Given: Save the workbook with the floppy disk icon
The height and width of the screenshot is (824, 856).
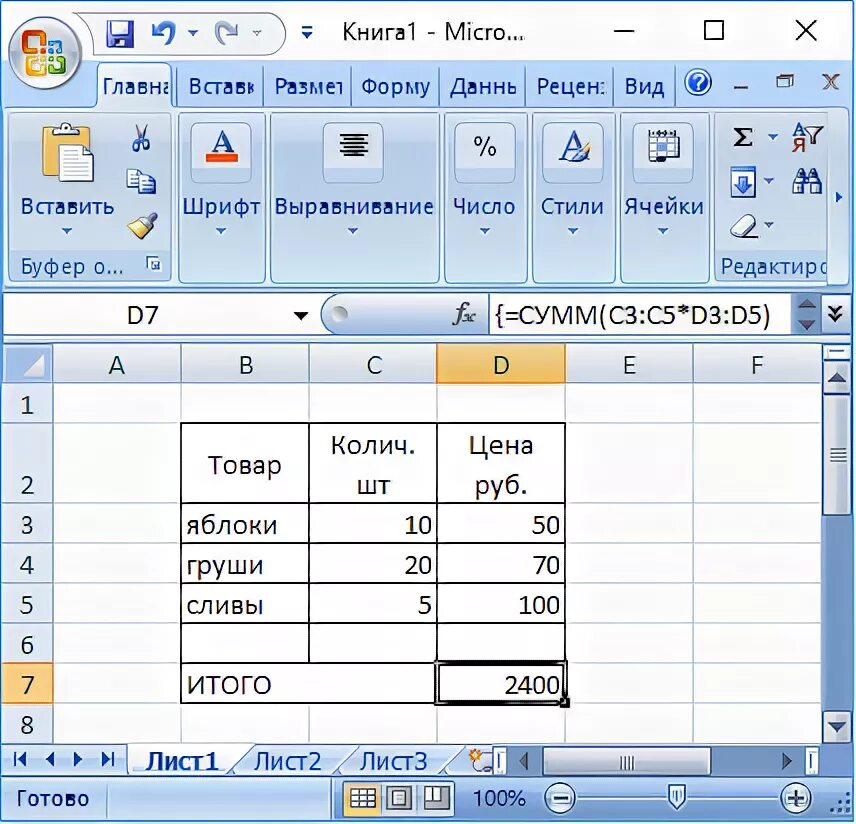Looking at the screenshot, I should [120, 34].
